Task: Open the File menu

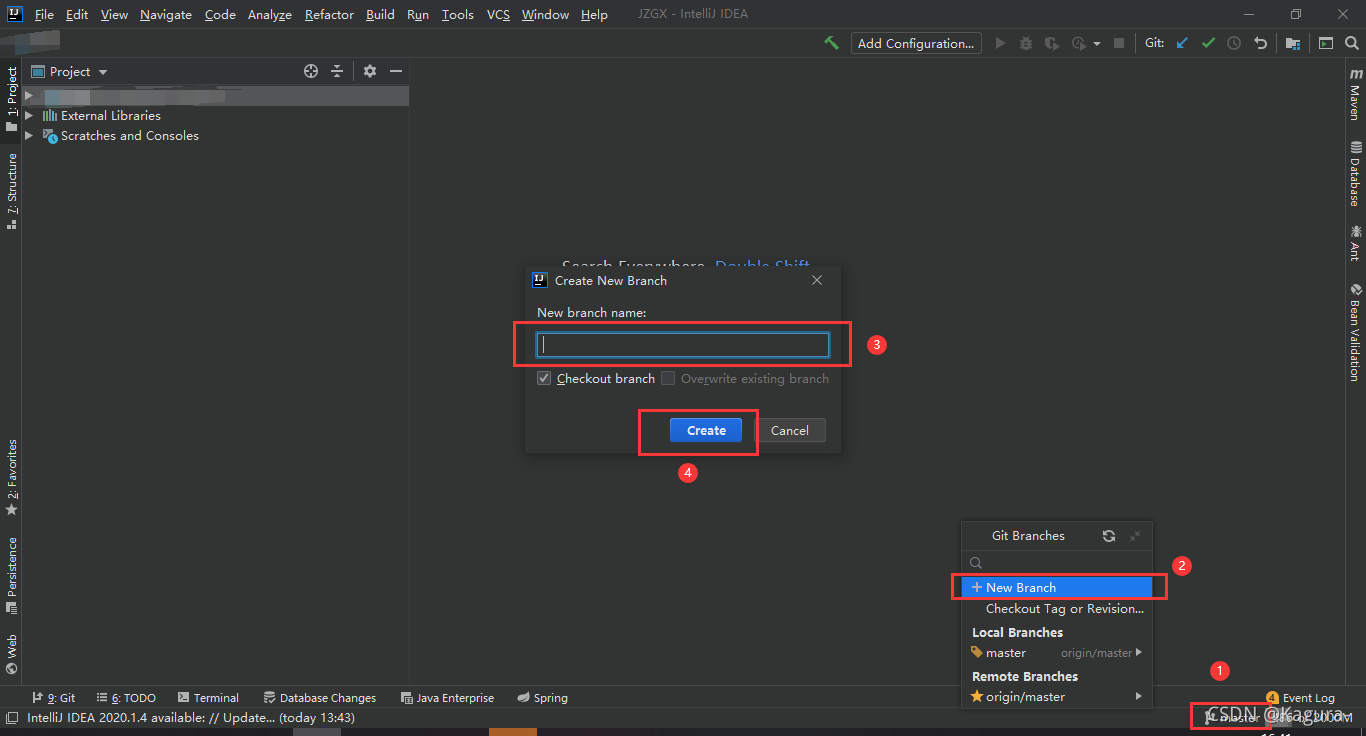Action: (x=44, y=14)
